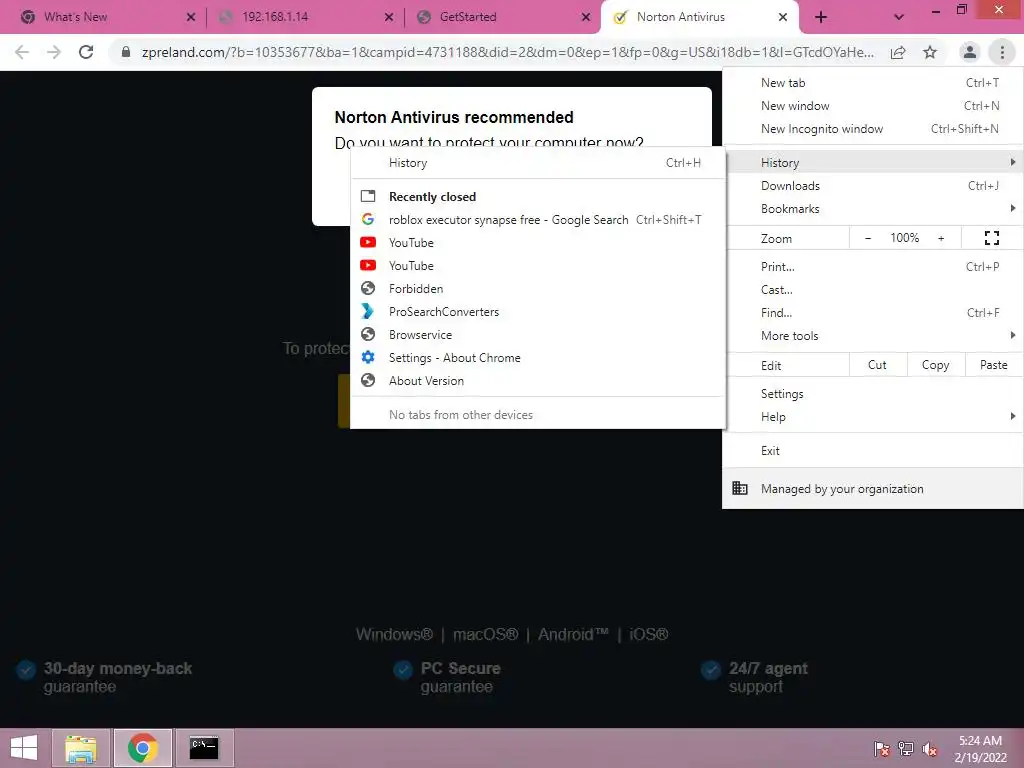The height and width of the screenshot is (768, 1024).
Task: Bookmark this tab with the star icon
Action: (930, 52)
